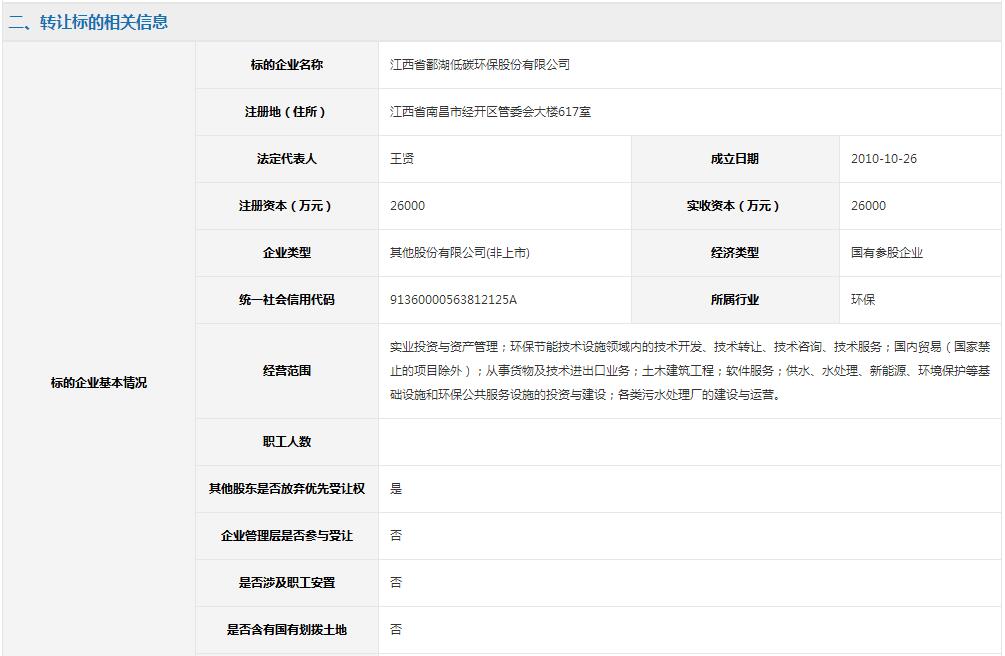
Task: Click the industry value 环保
Action: [863, 300]
